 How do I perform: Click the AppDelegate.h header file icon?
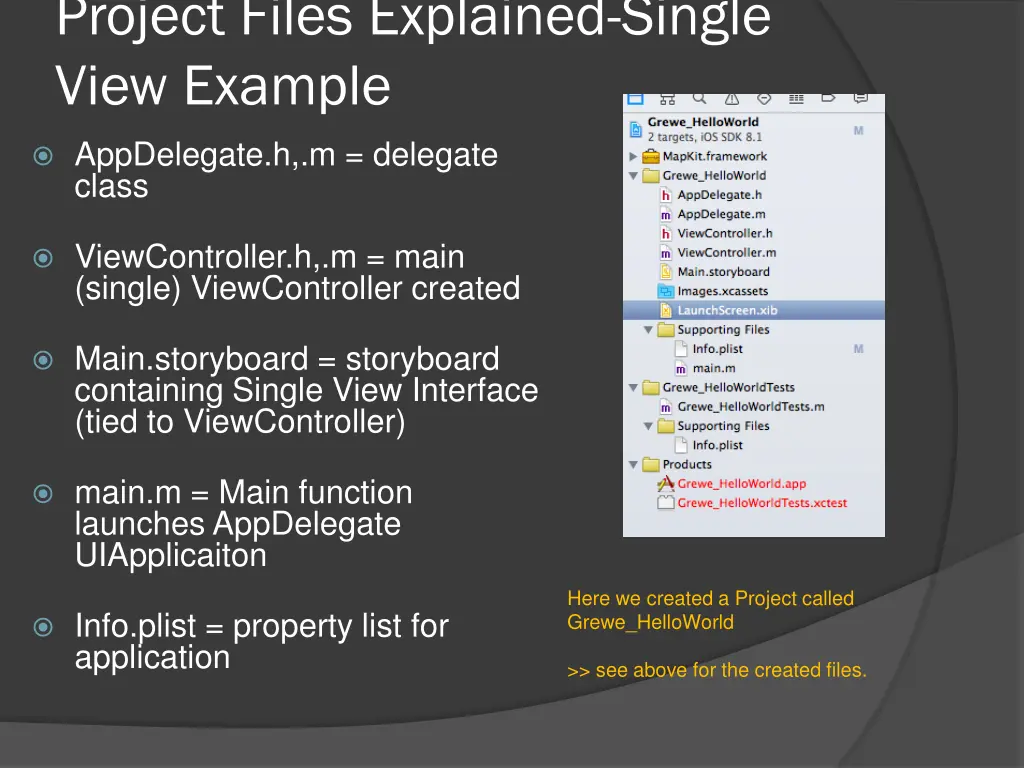click(665, 195)
